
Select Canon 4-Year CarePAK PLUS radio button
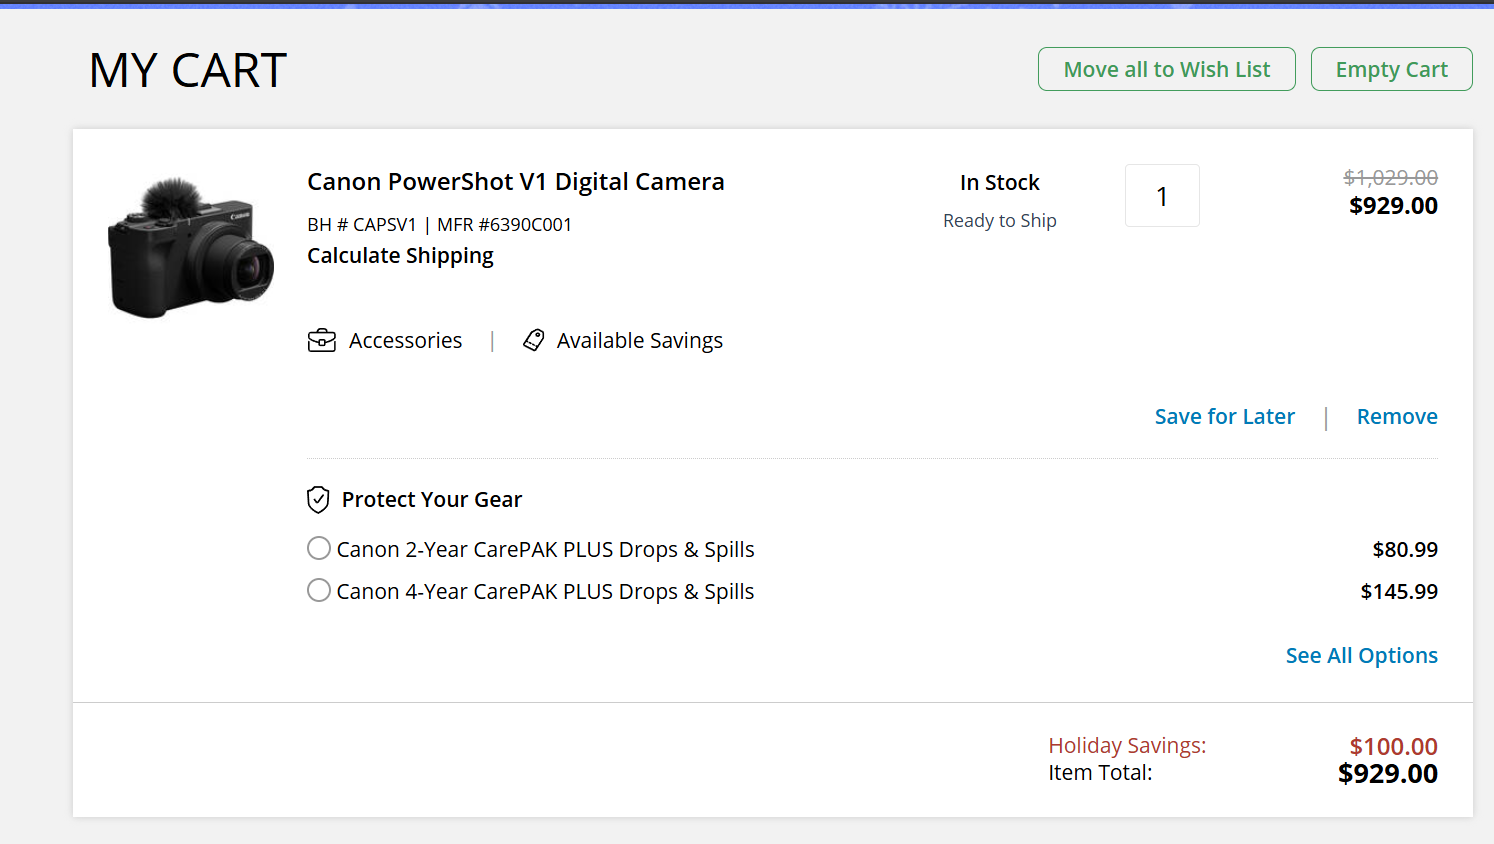point(319,590)
